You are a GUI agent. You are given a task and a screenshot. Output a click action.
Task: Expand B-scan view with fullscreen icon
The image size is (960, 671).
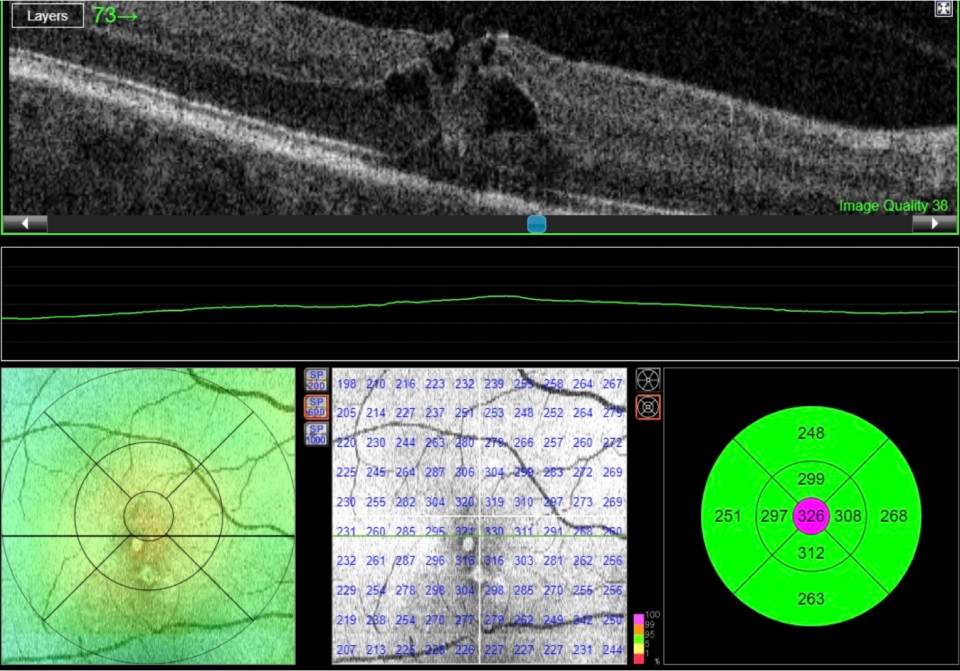coord(943,9)
